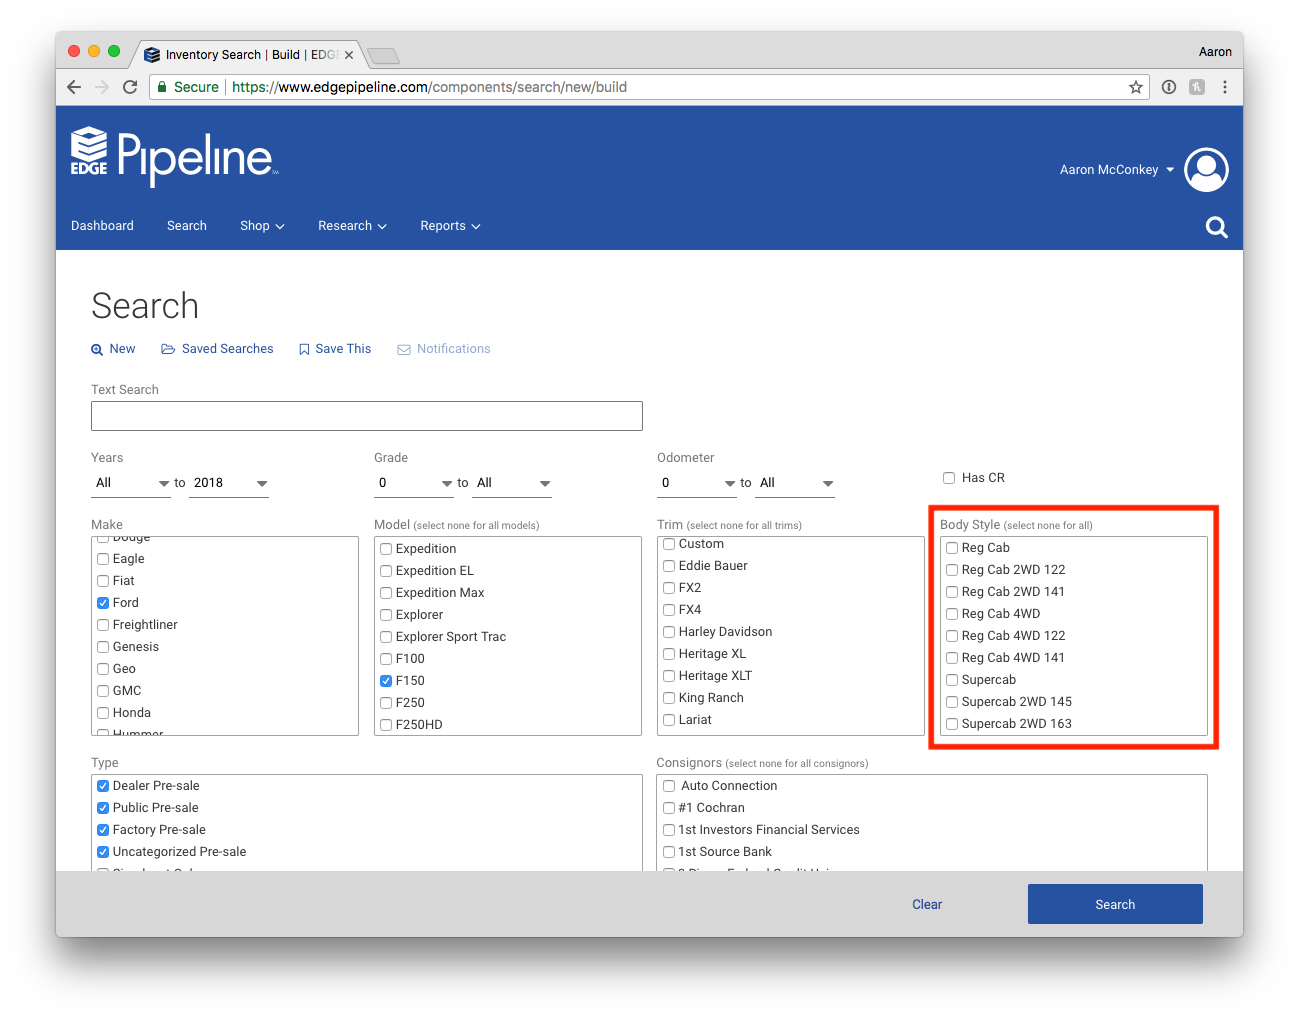
Task: Uncheck Uncategorized Pre-sale checkbox
Action: (103, 852)
